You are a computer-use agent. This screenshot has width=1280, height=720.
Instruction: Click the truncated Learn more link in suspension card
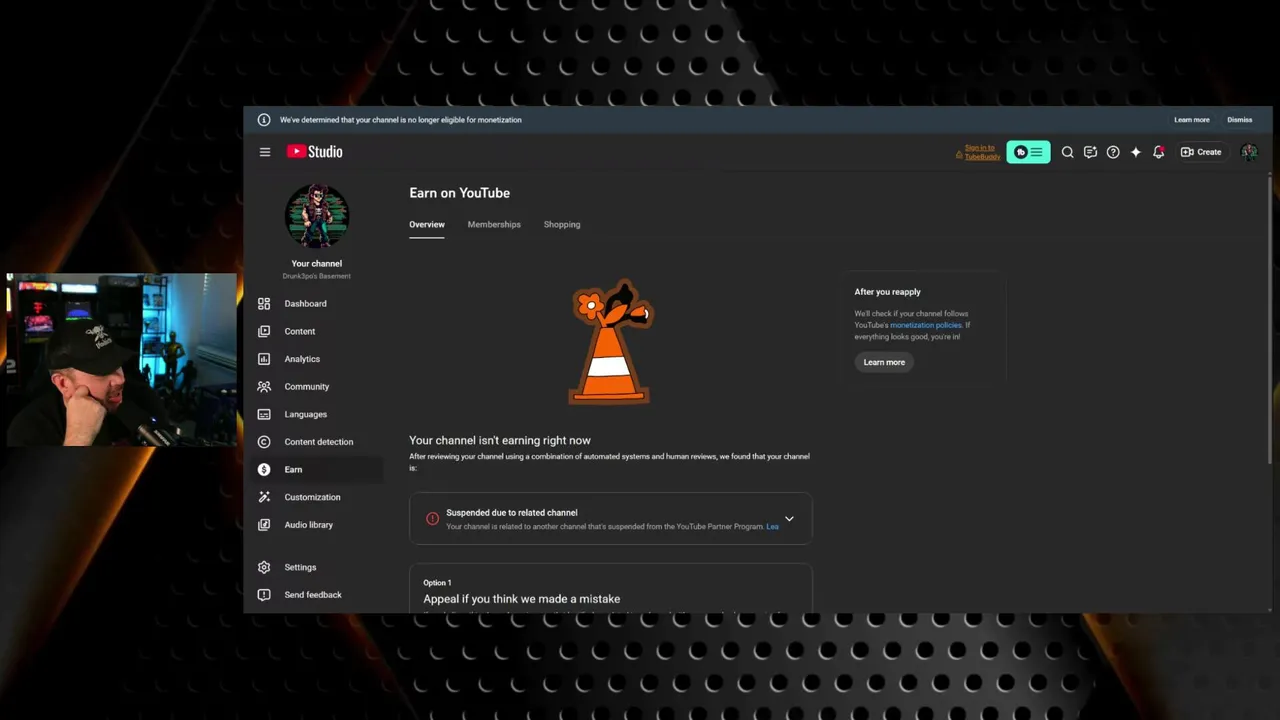pyautogui.click(x=772, y=527)
